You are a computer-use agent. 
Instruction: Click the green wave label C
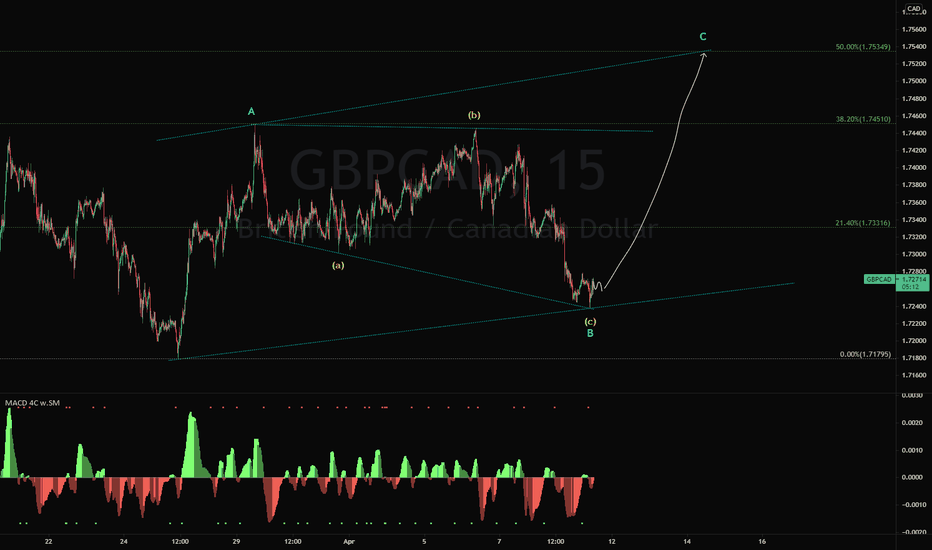[x=703, y=37]
